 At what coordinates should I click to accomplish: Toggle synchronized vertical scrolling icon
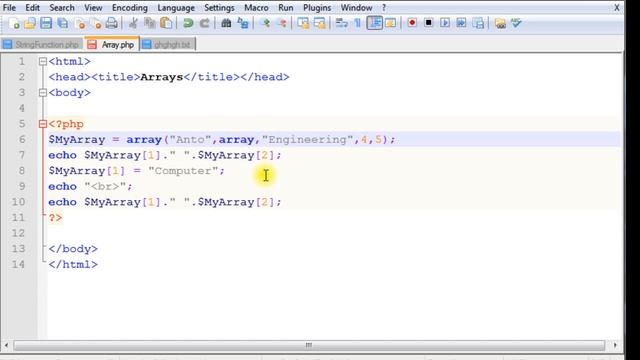[x=303, y=23]
